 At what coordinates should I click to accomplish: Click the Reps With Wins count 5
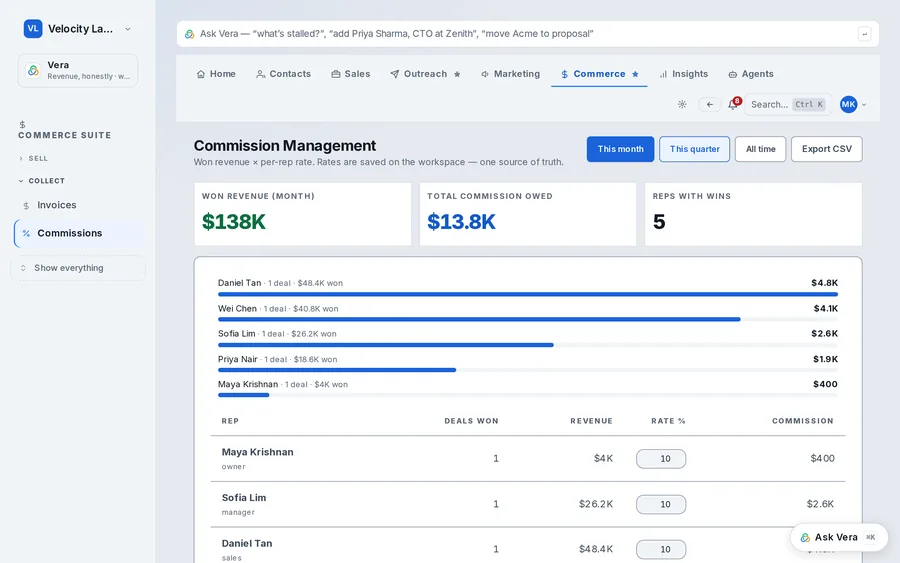tap(659, 222)
